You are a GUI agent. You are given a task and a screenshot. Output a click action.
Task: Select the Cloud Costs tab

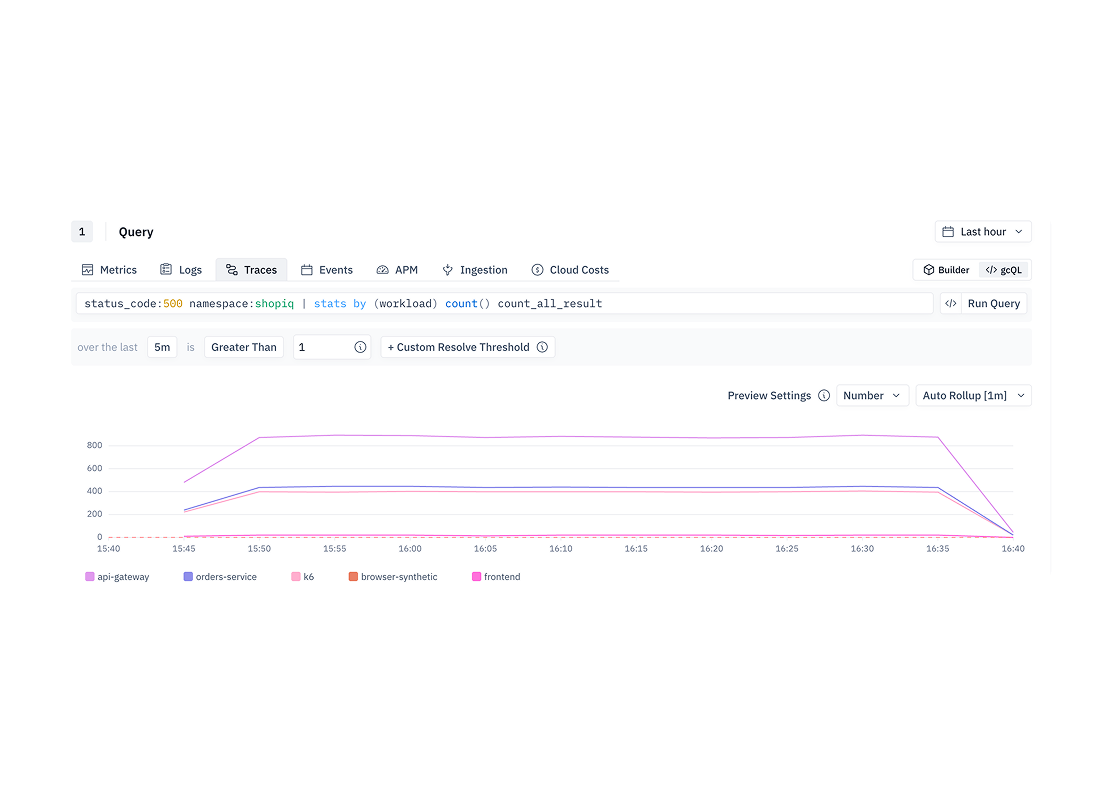click(570, 270)
